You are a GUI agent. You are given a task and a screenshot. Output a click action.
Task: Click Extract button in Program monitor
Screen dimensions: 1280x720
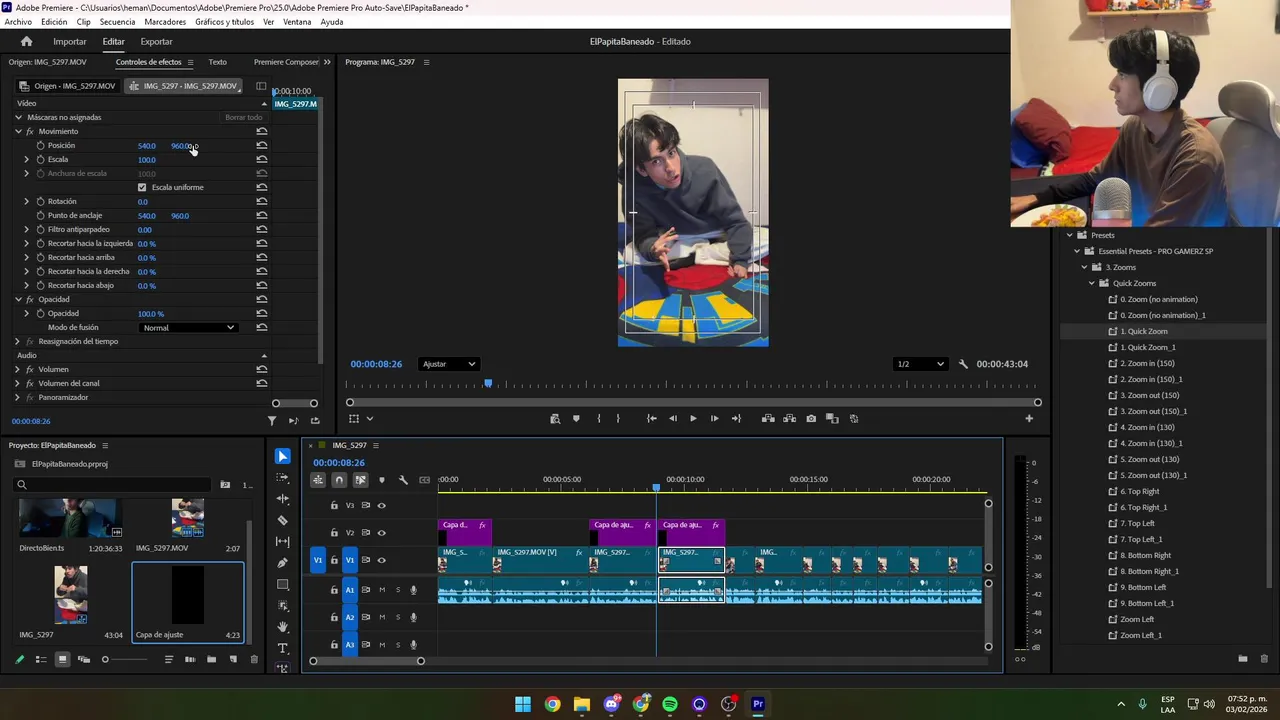(x=789, y=419)
